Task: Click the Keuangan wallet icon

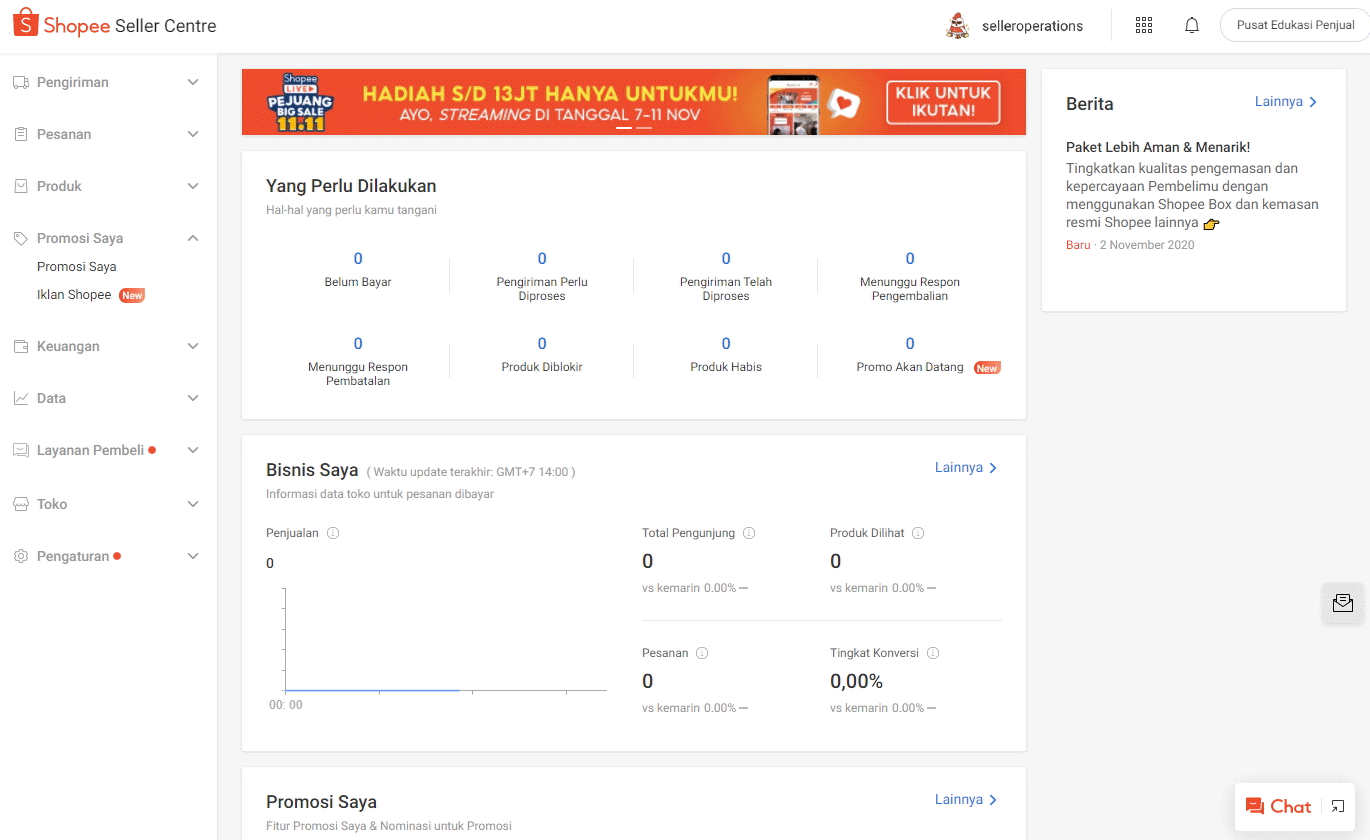Action: (20, 346)
